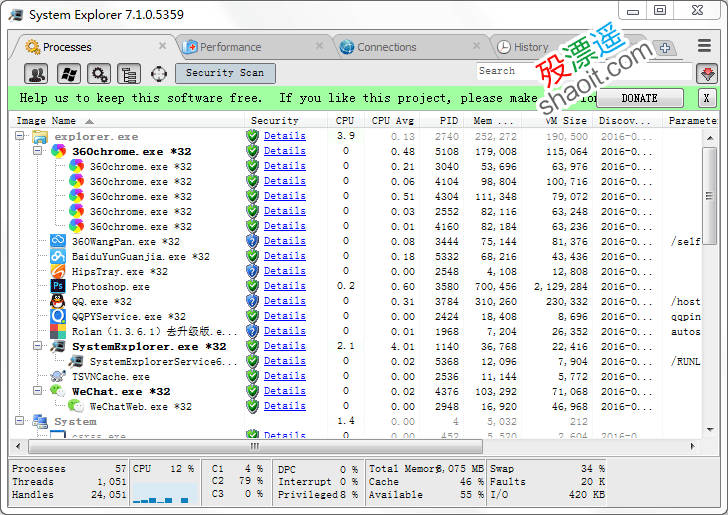Click Rolan process colorful icon
The width and height of the screenshot is (728, 515).
tap(58, 331)
